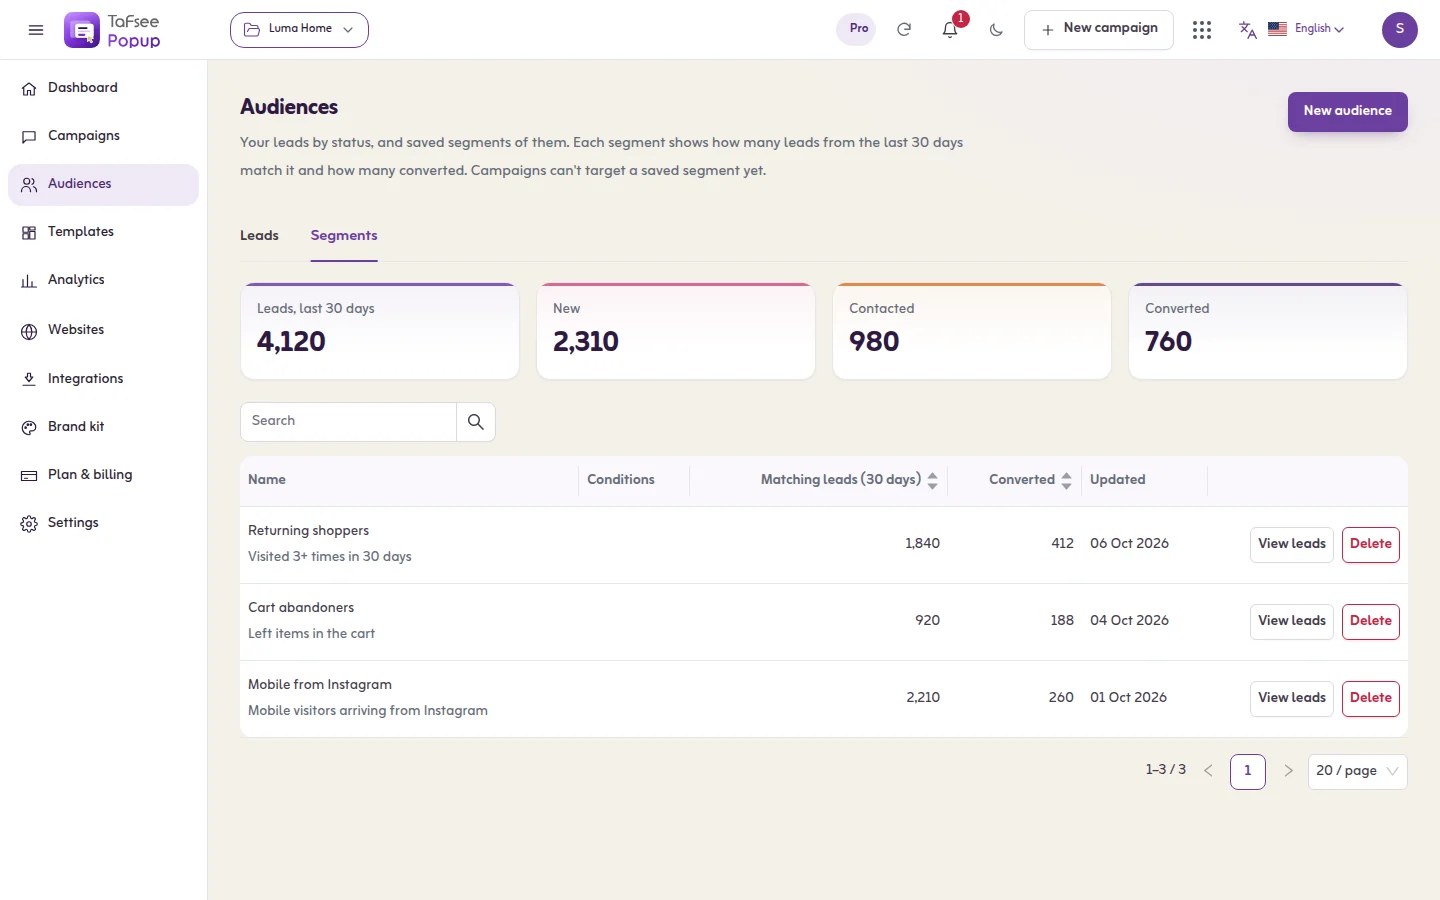Click the Converted 760 stat card
This screenshot has height=900, width=1440.
coord(1267,331)
